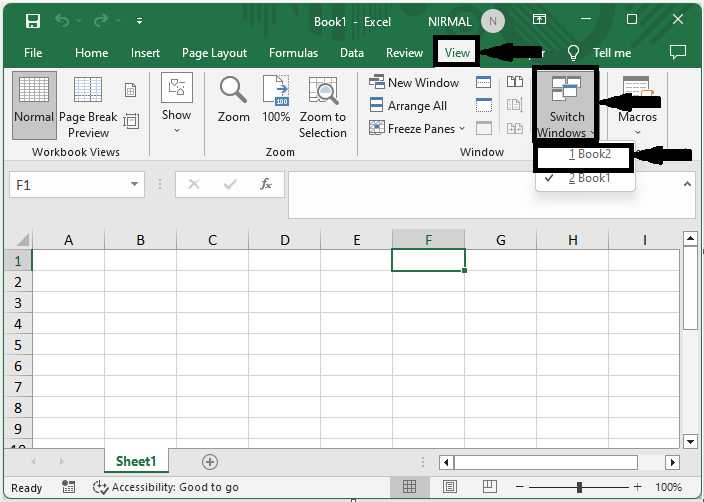
Task: Click the zoom slider handle
Action: [x=579, y=487]
